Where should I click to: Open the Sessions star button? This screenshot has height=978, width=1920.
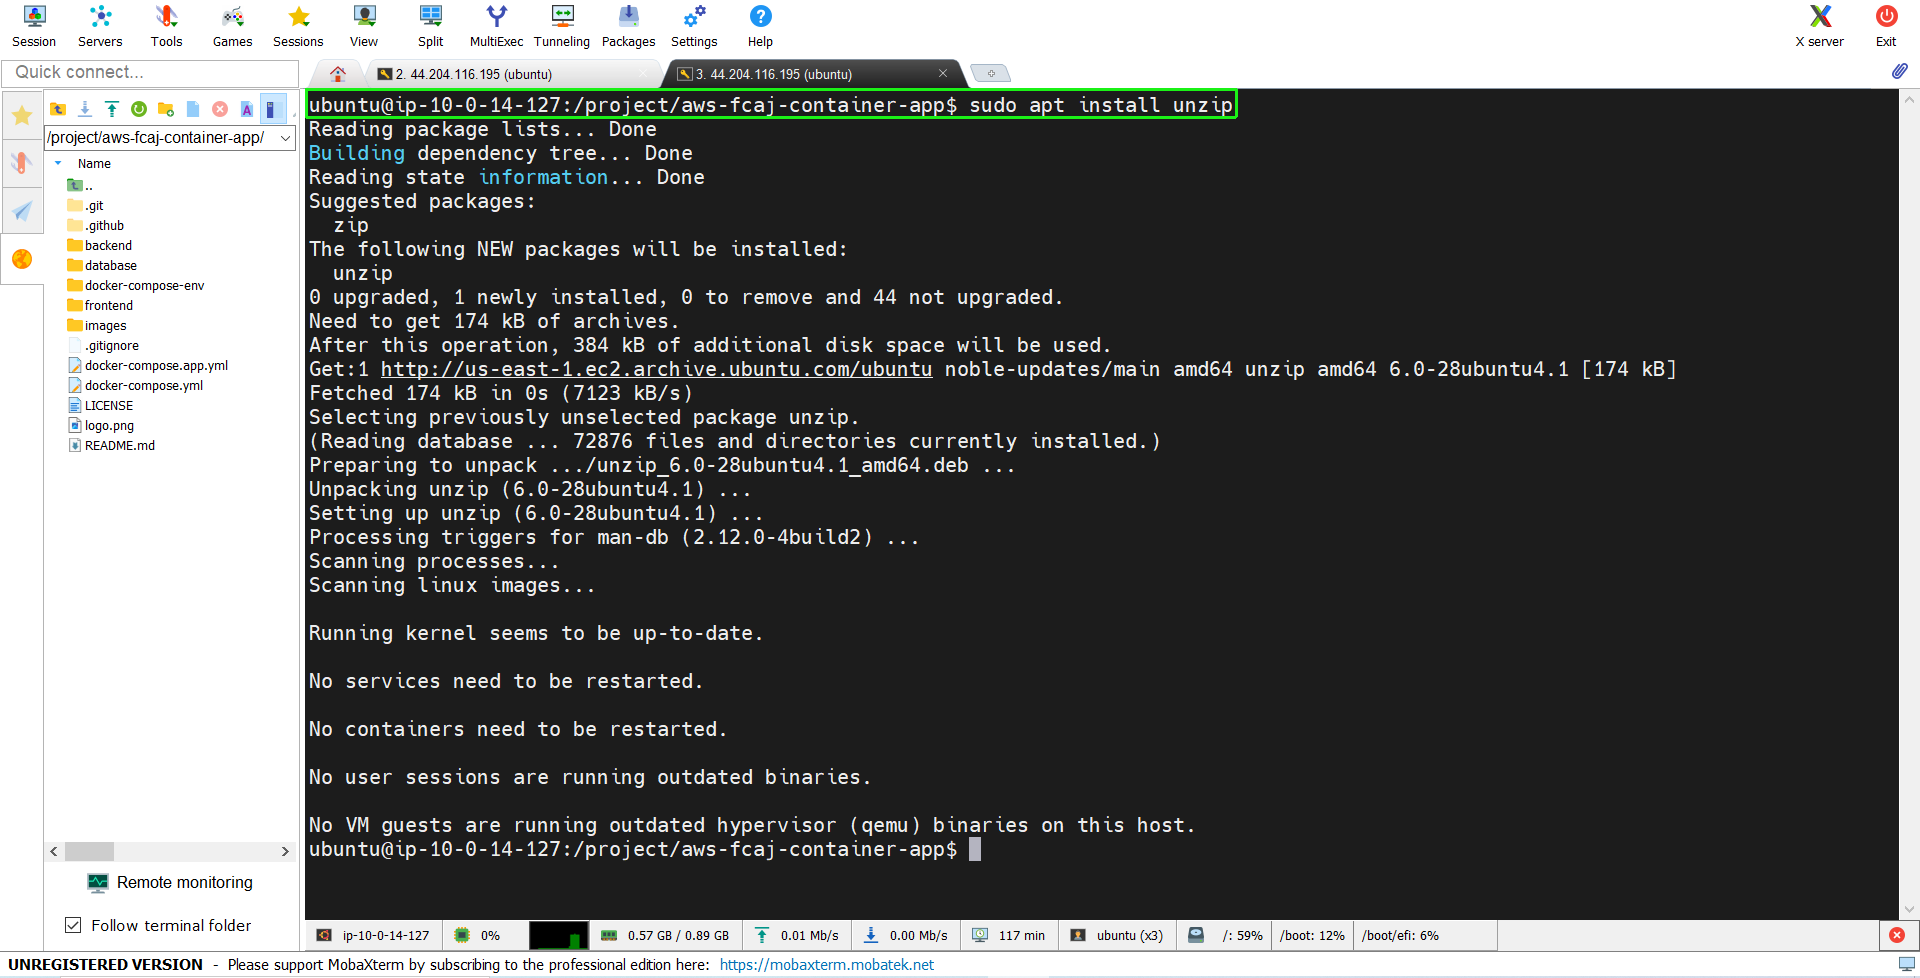click(x=298, y=26)
